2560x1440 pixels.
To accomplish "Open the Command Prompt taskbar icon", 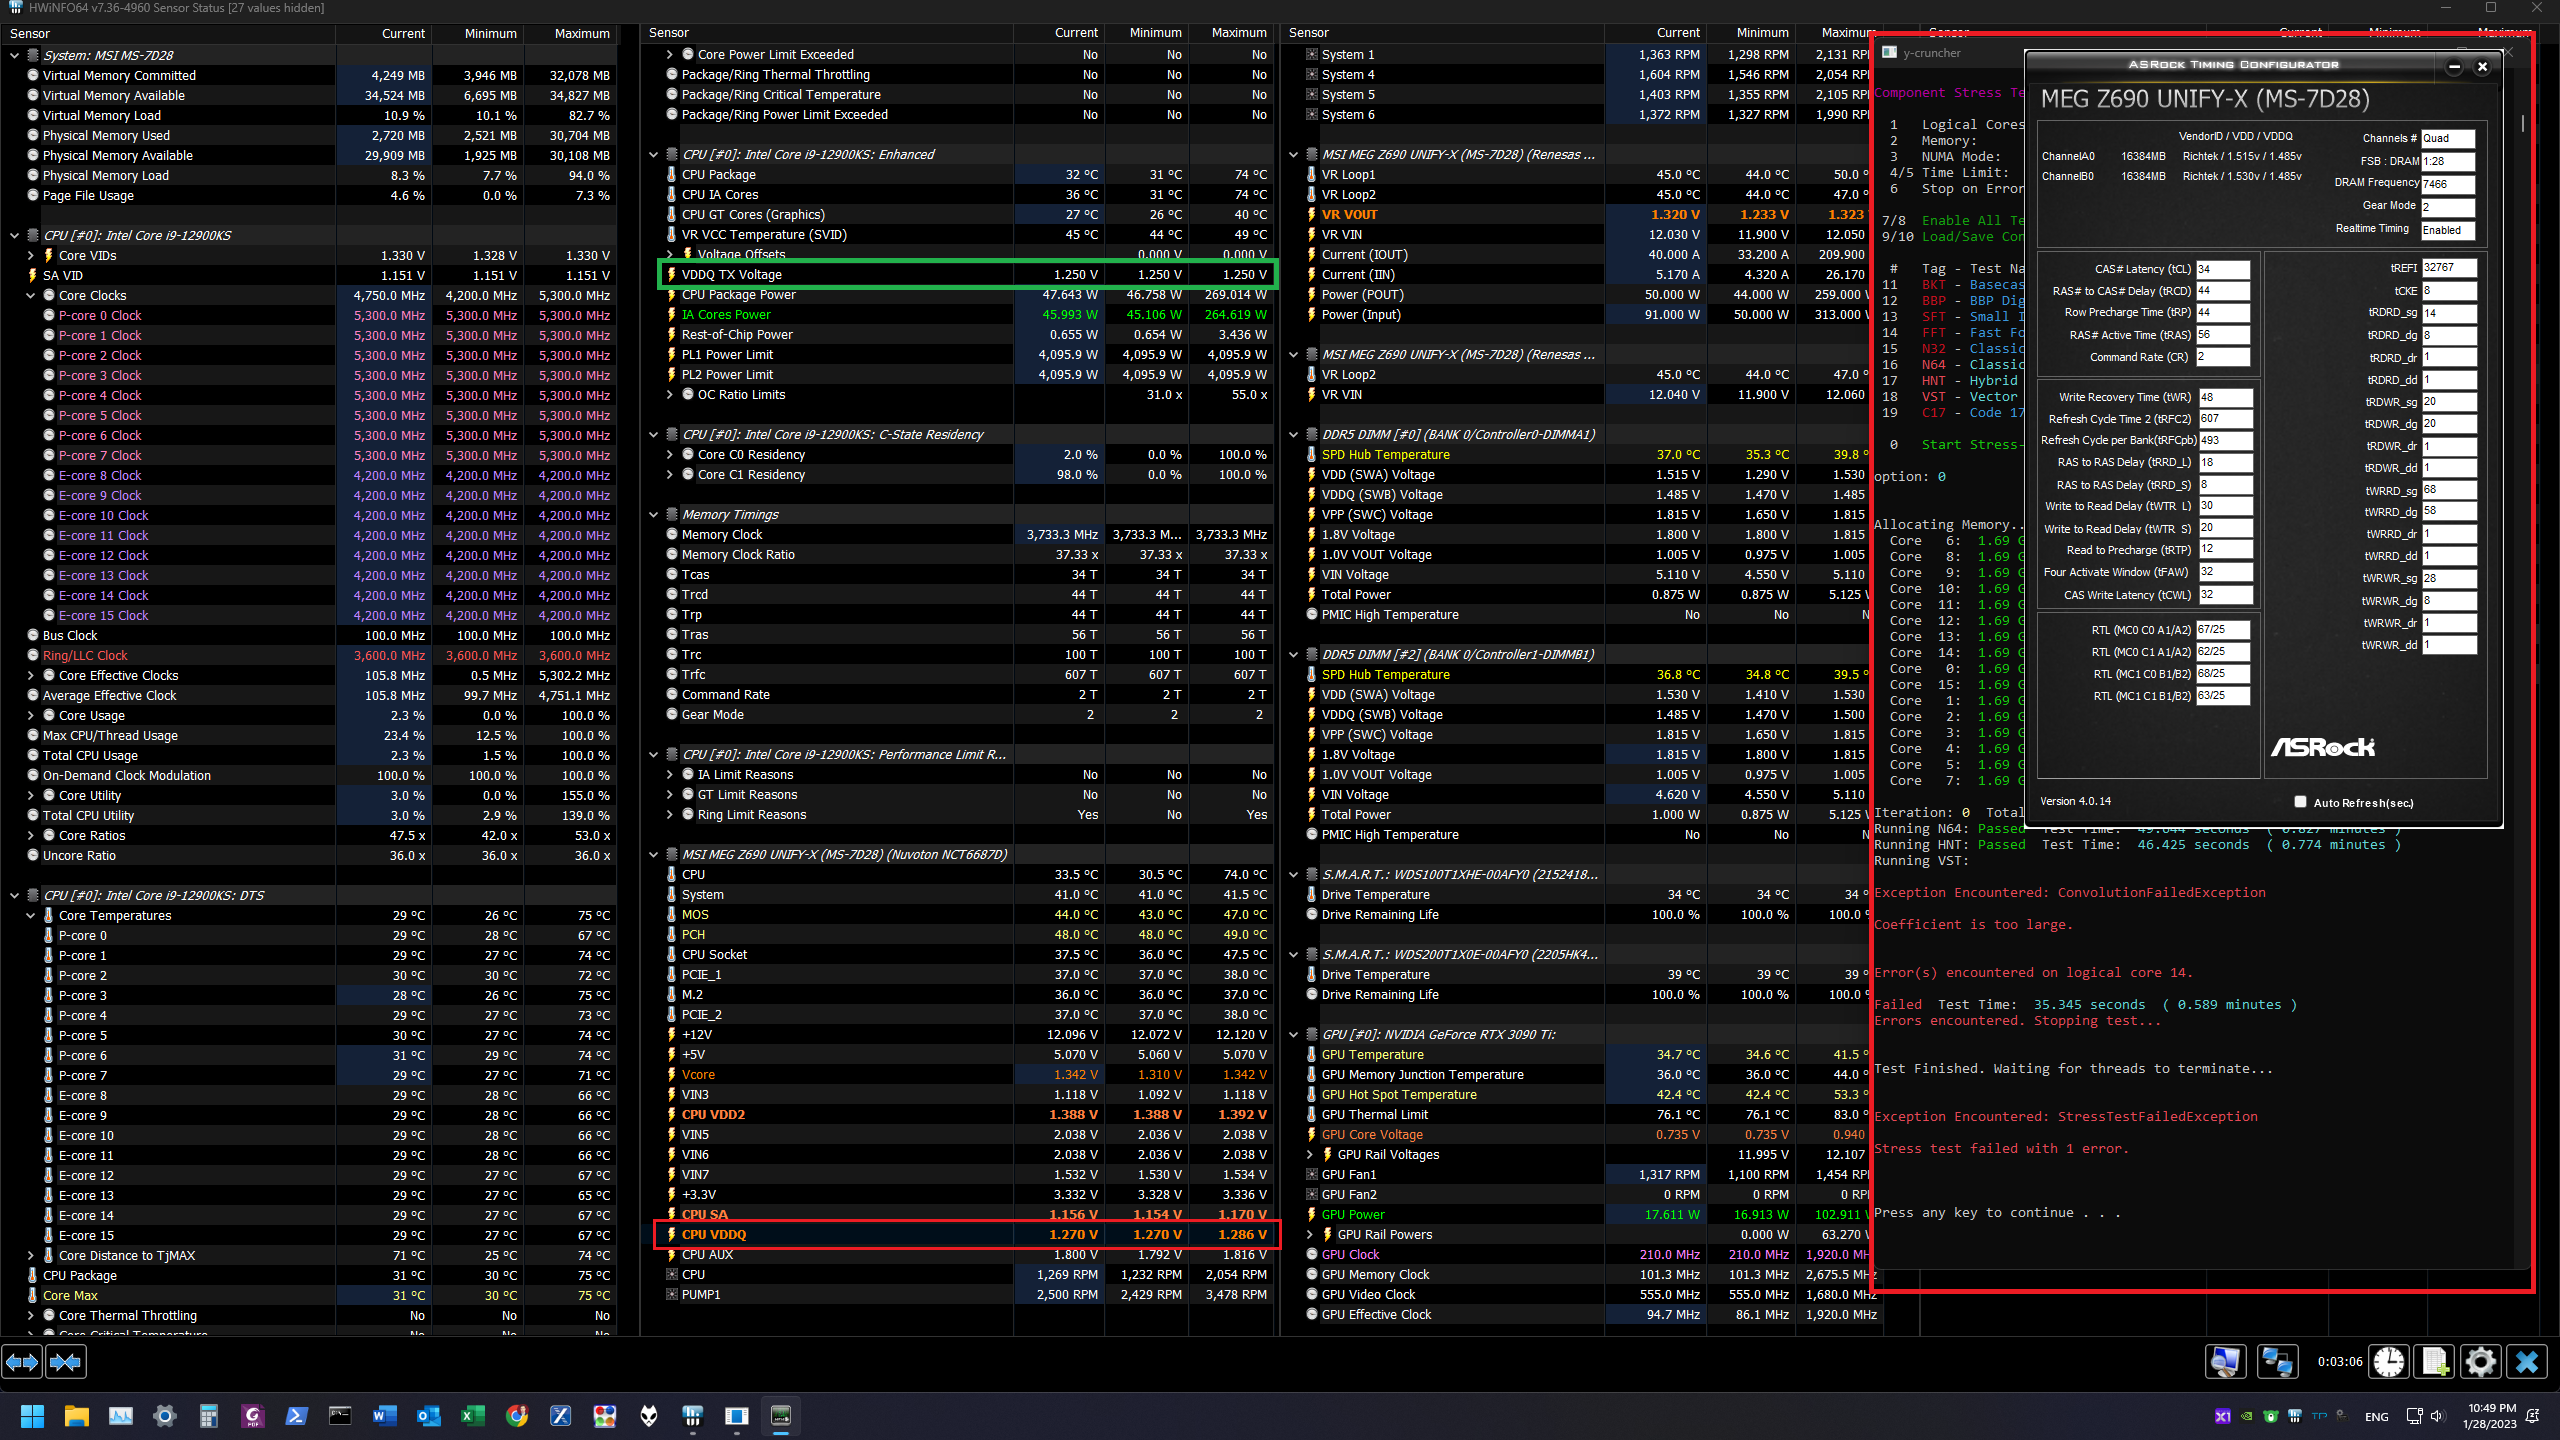I will (341, 1416).
